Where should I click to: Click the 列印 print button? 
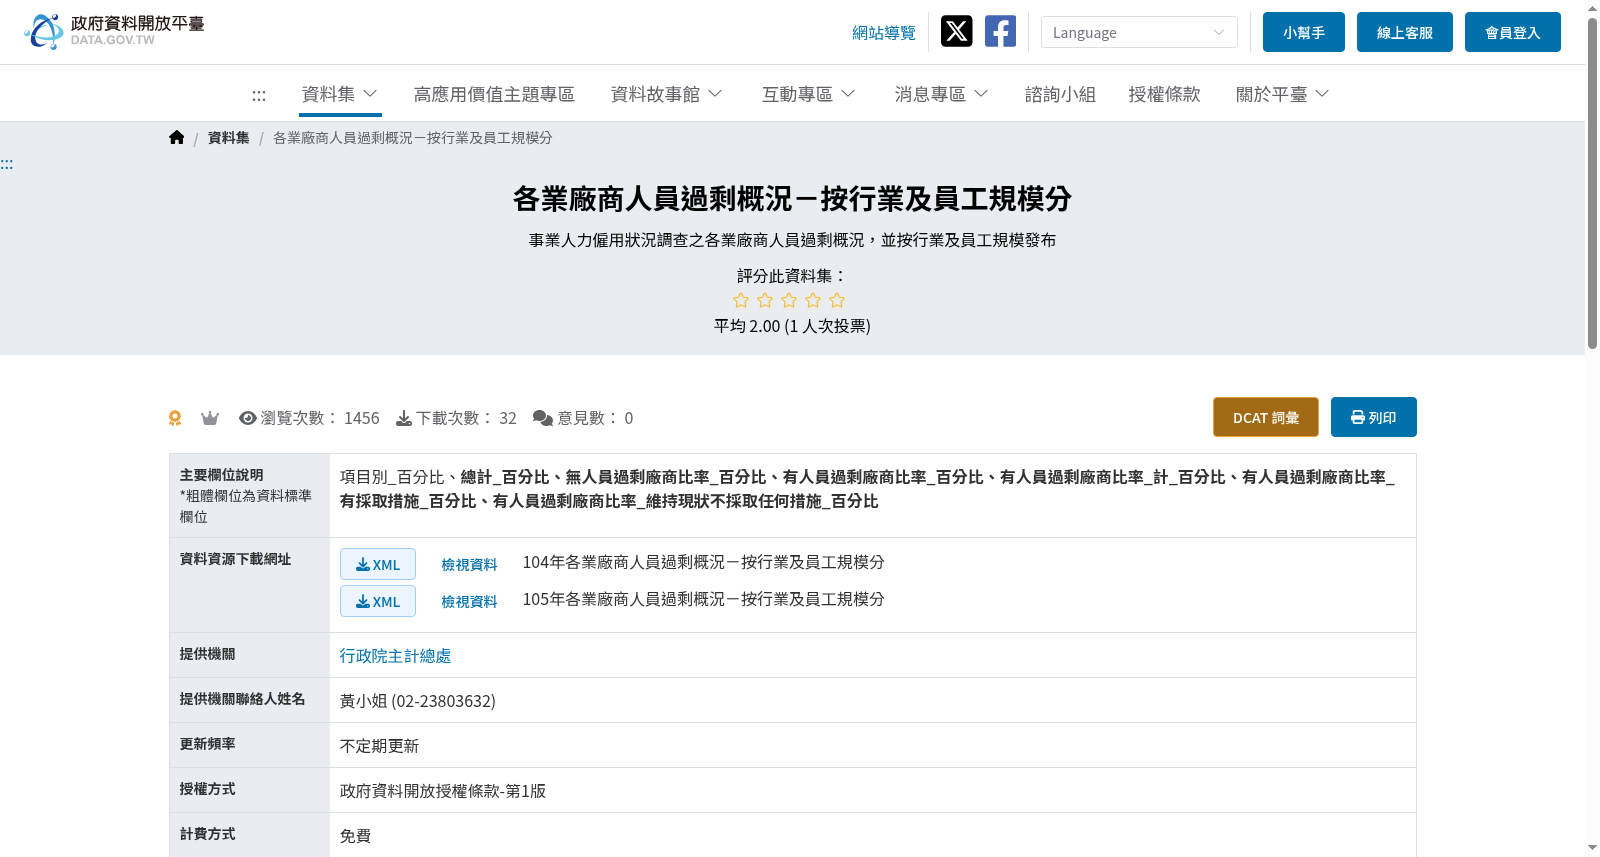tap(1374, 417)
